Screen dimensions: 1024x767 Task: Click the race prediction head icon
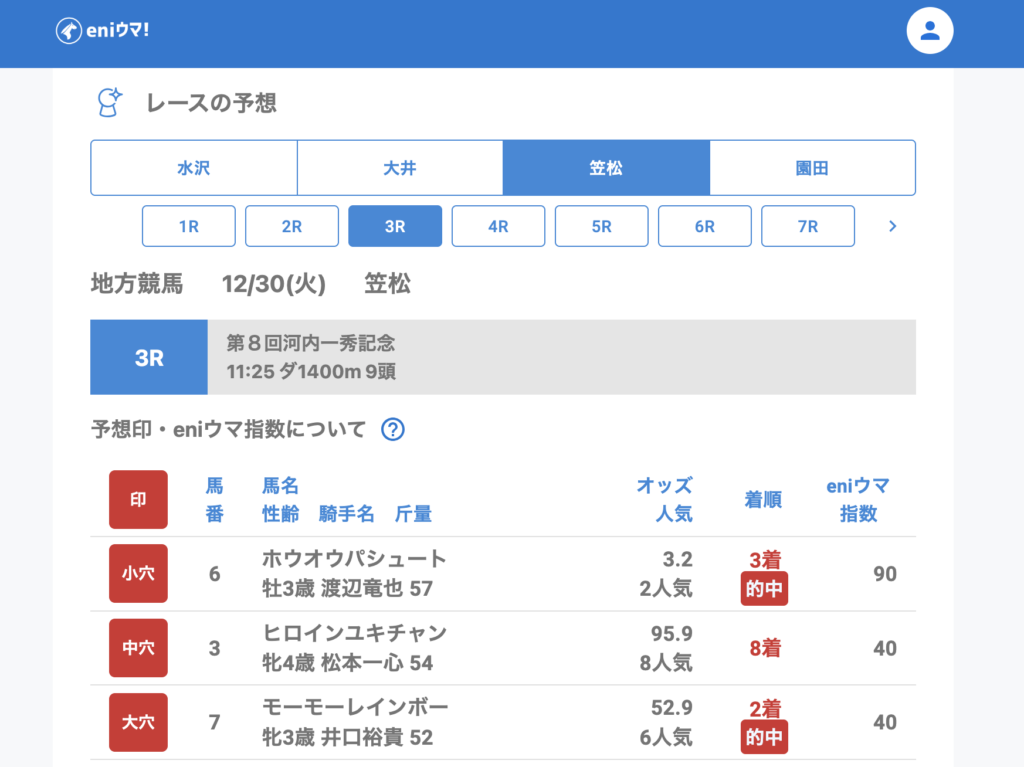click(x=108, y=102)
